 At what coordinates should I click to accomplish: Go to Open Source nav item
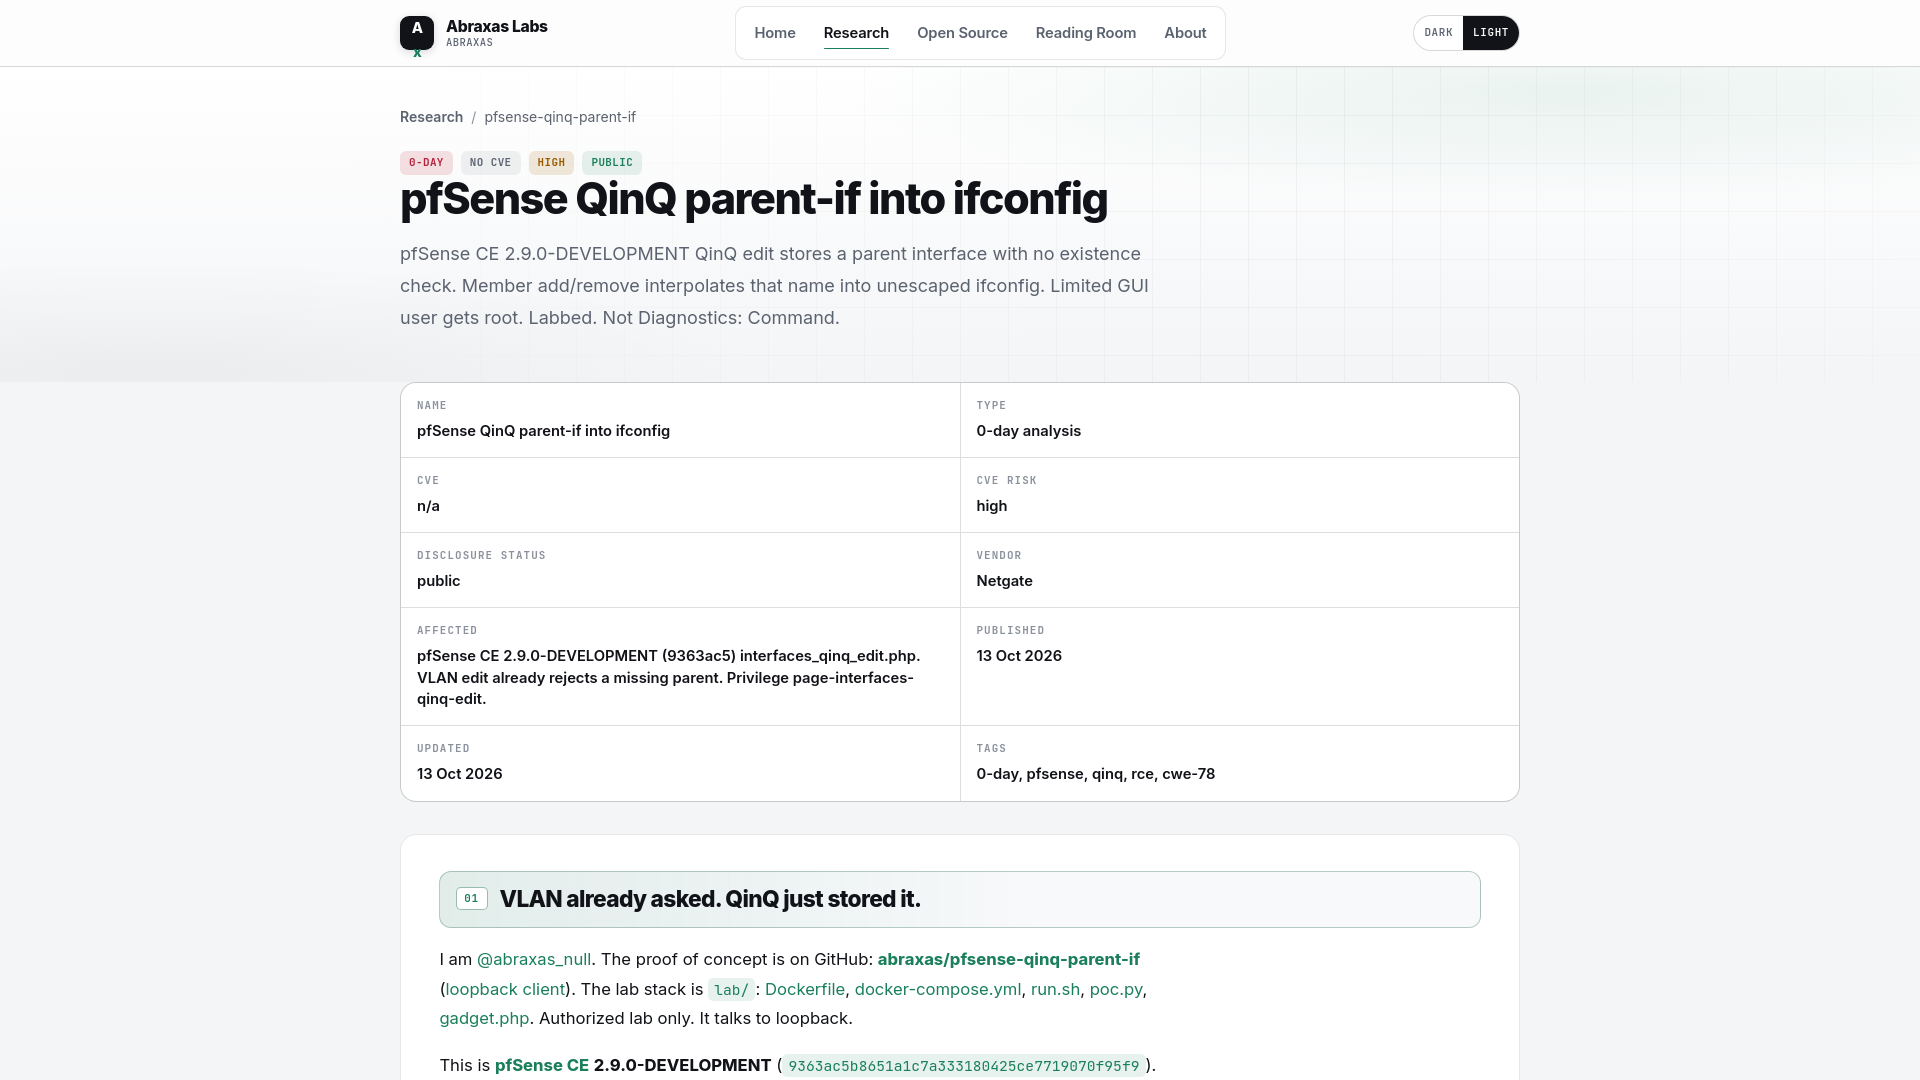[962, 33]
